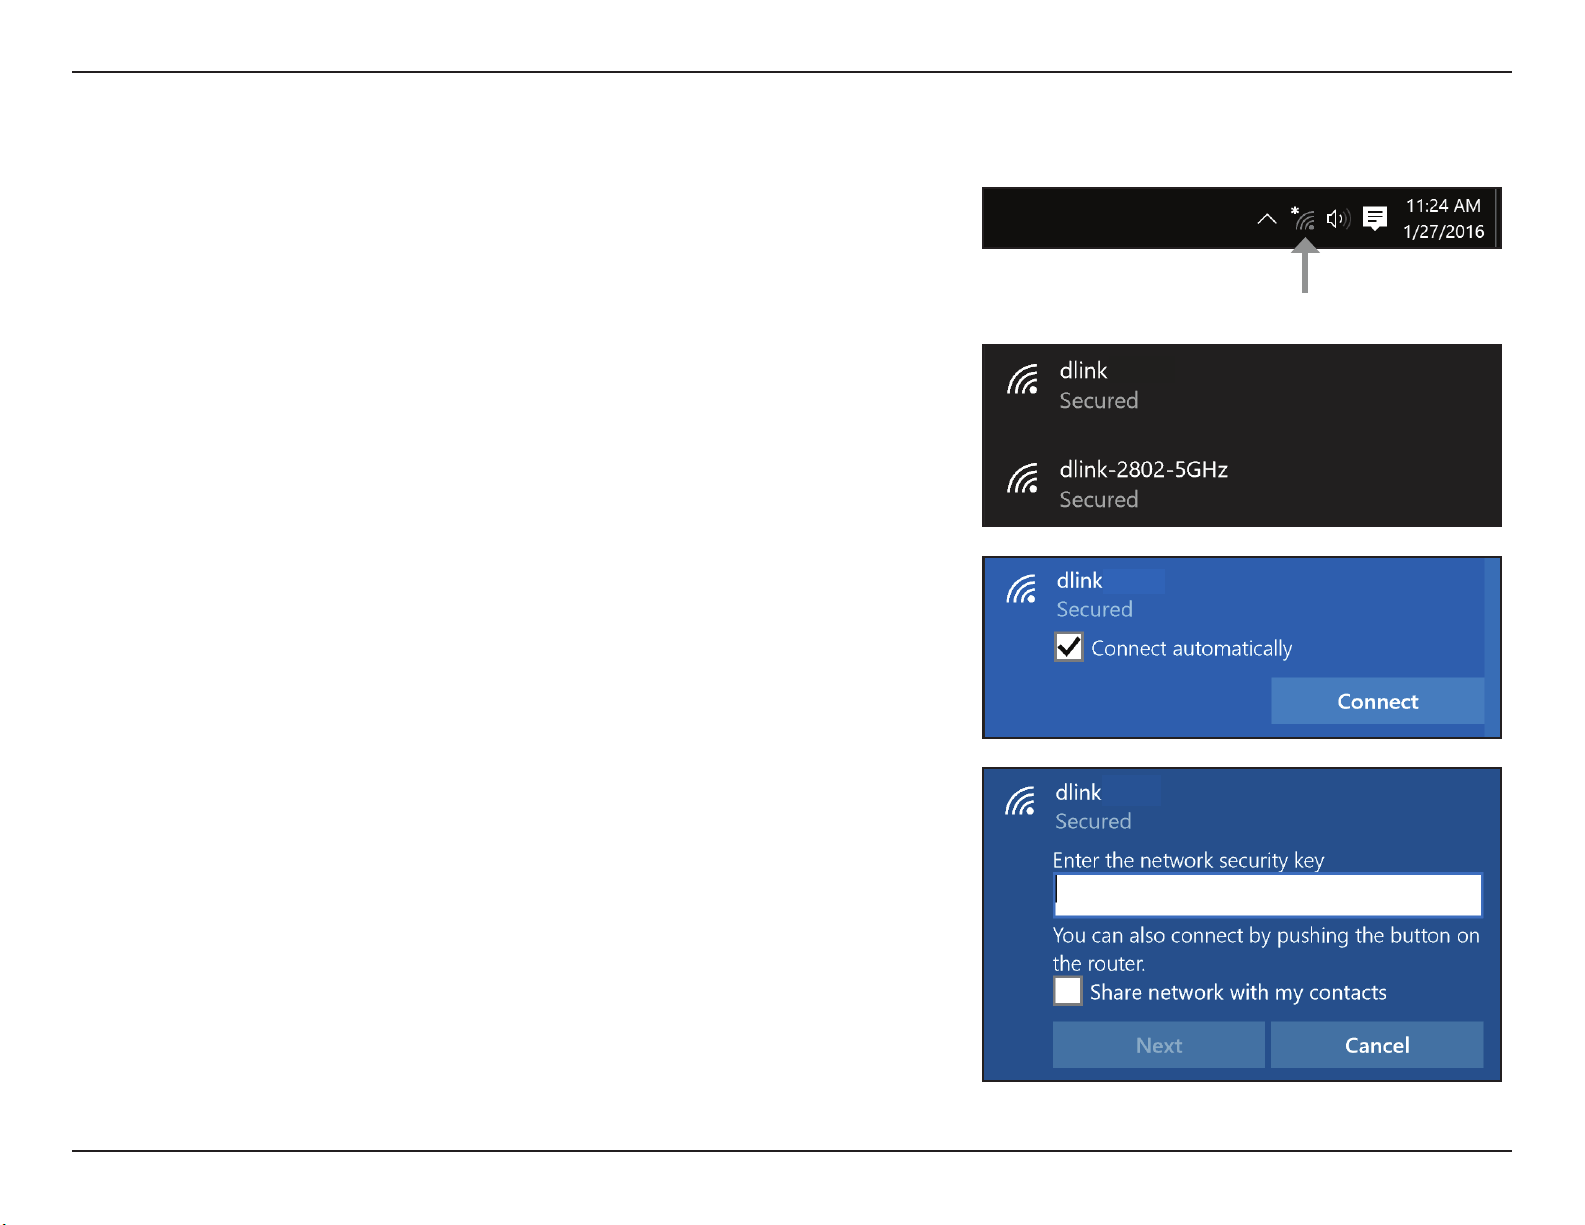
Task: Open the volume speaker icon in taskbar
Action: [x=1338, y=218]
